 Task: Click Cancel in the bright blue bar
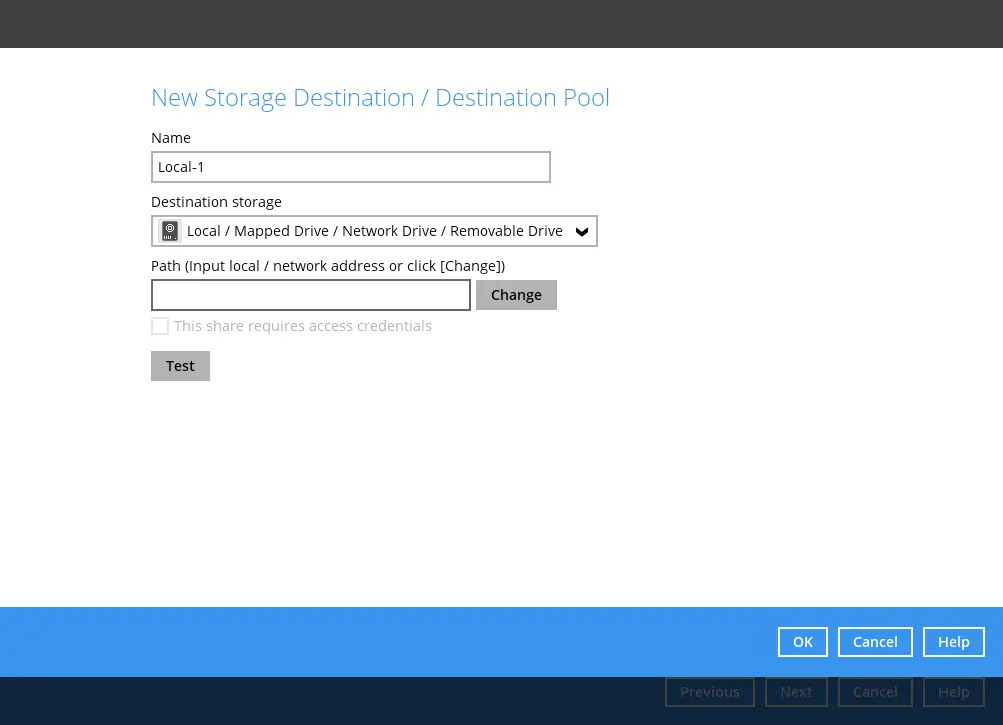(x=874, y=642)
